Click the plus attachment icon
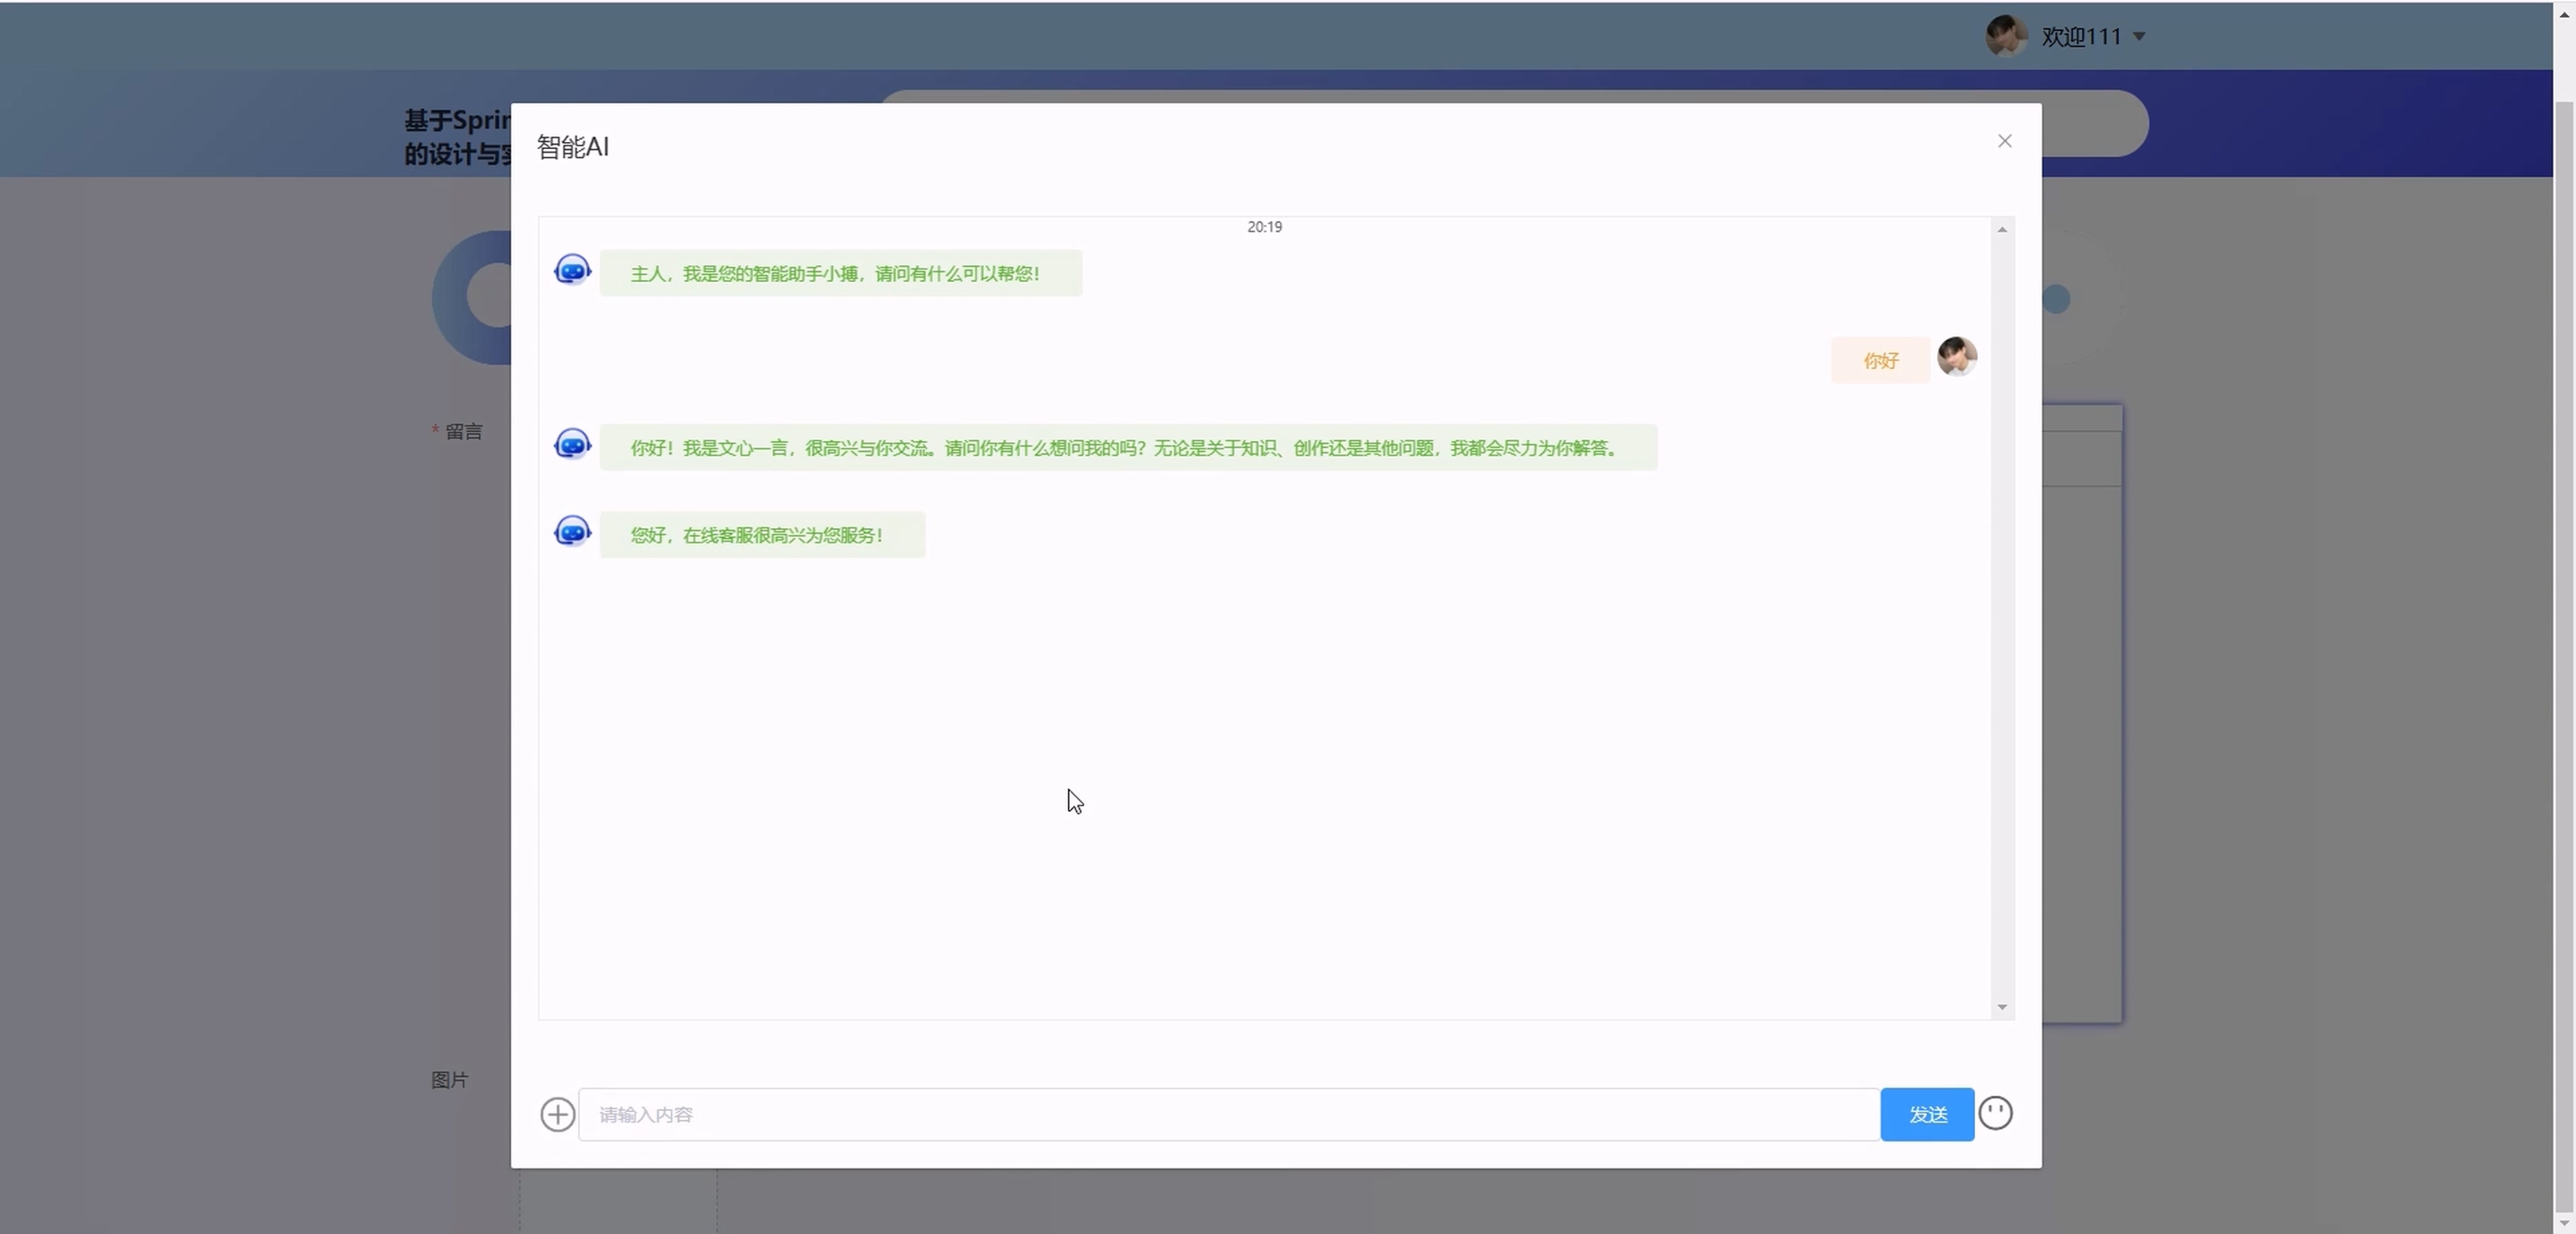 (x=557, y=1114)
